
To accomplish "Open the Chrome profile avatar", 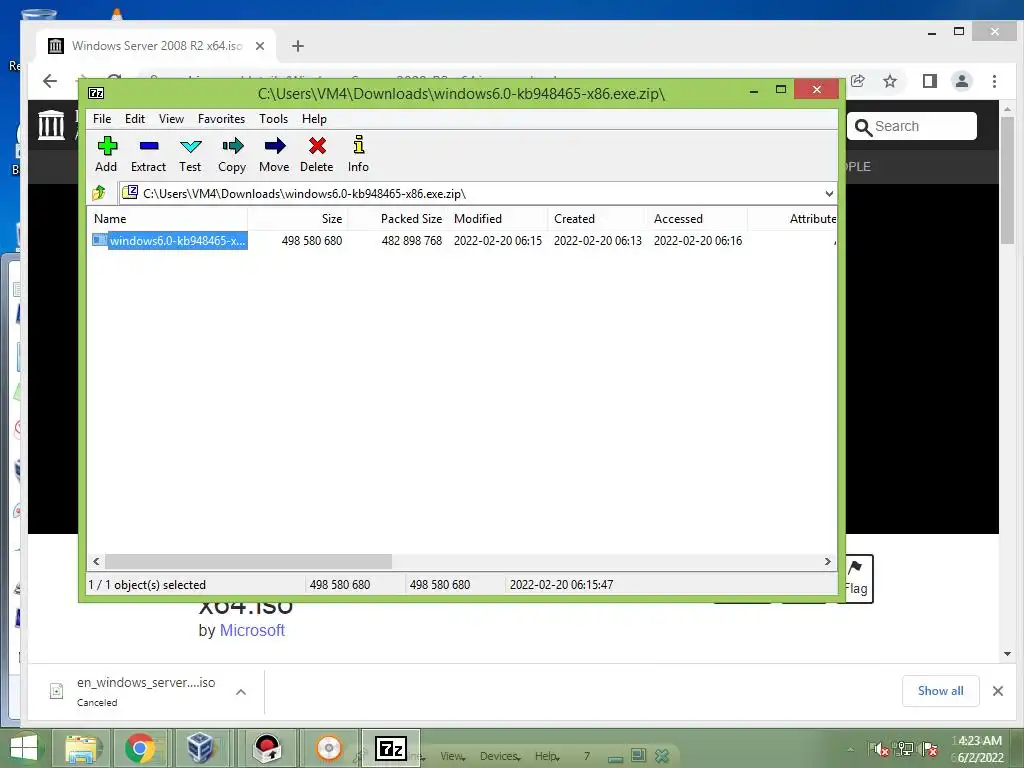I will tap(961, 81).
